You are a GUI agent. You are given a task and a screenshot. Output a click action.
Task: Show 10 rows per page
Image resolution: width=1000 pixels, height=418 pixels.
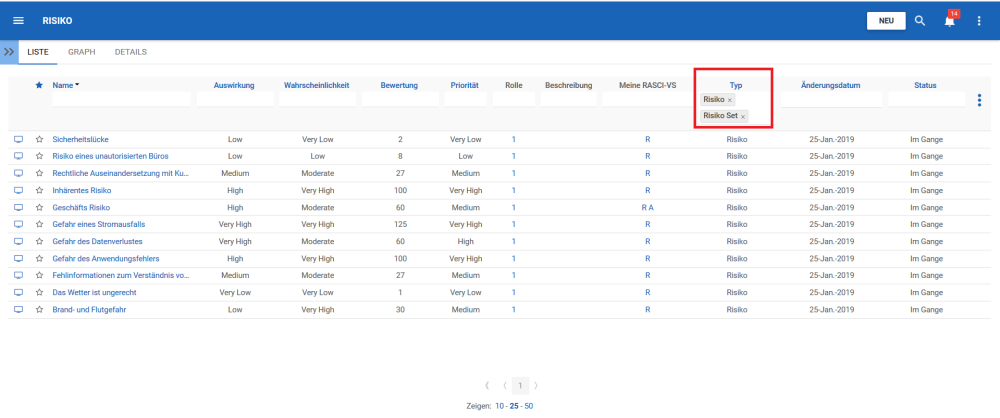(x=499, y=406)
